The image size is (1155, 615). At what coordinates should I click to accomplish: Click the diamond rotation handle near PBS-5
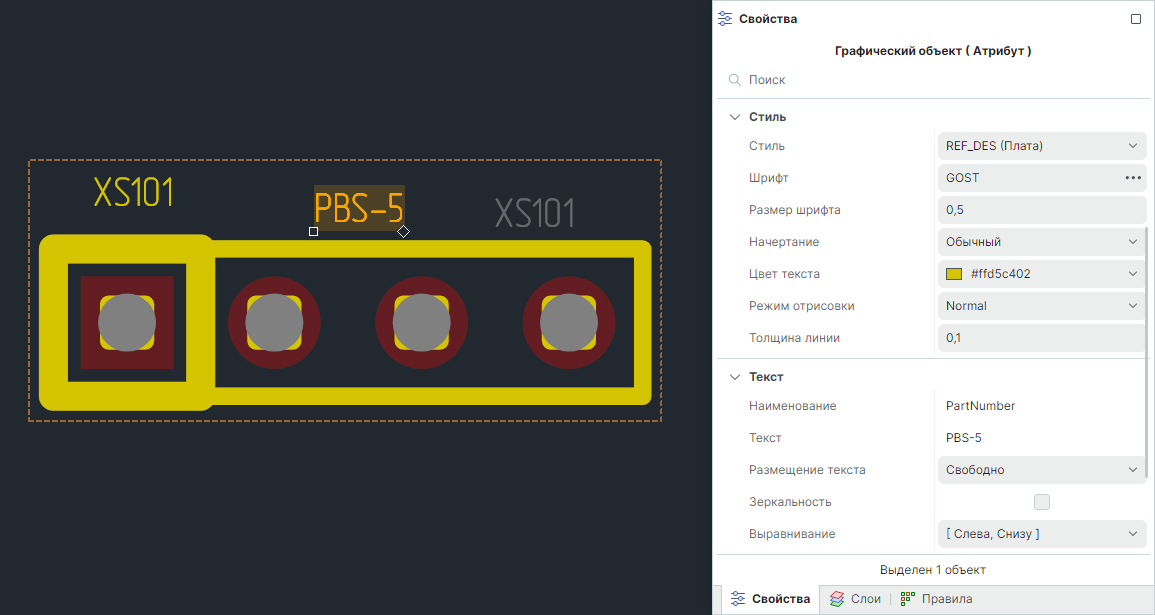point(404,231)
